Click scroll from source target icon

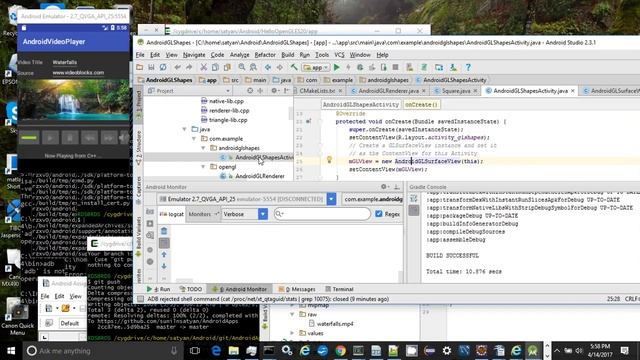click(250, 91)
